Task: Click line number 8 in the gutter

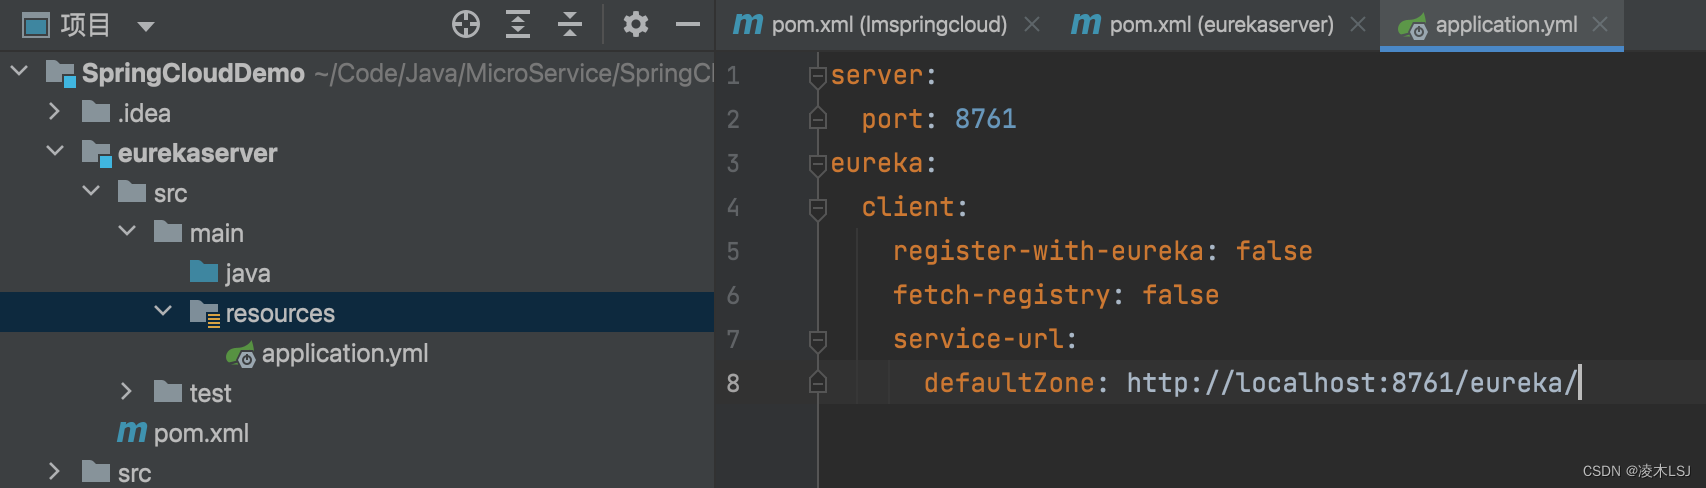Action: click(733, 383)
